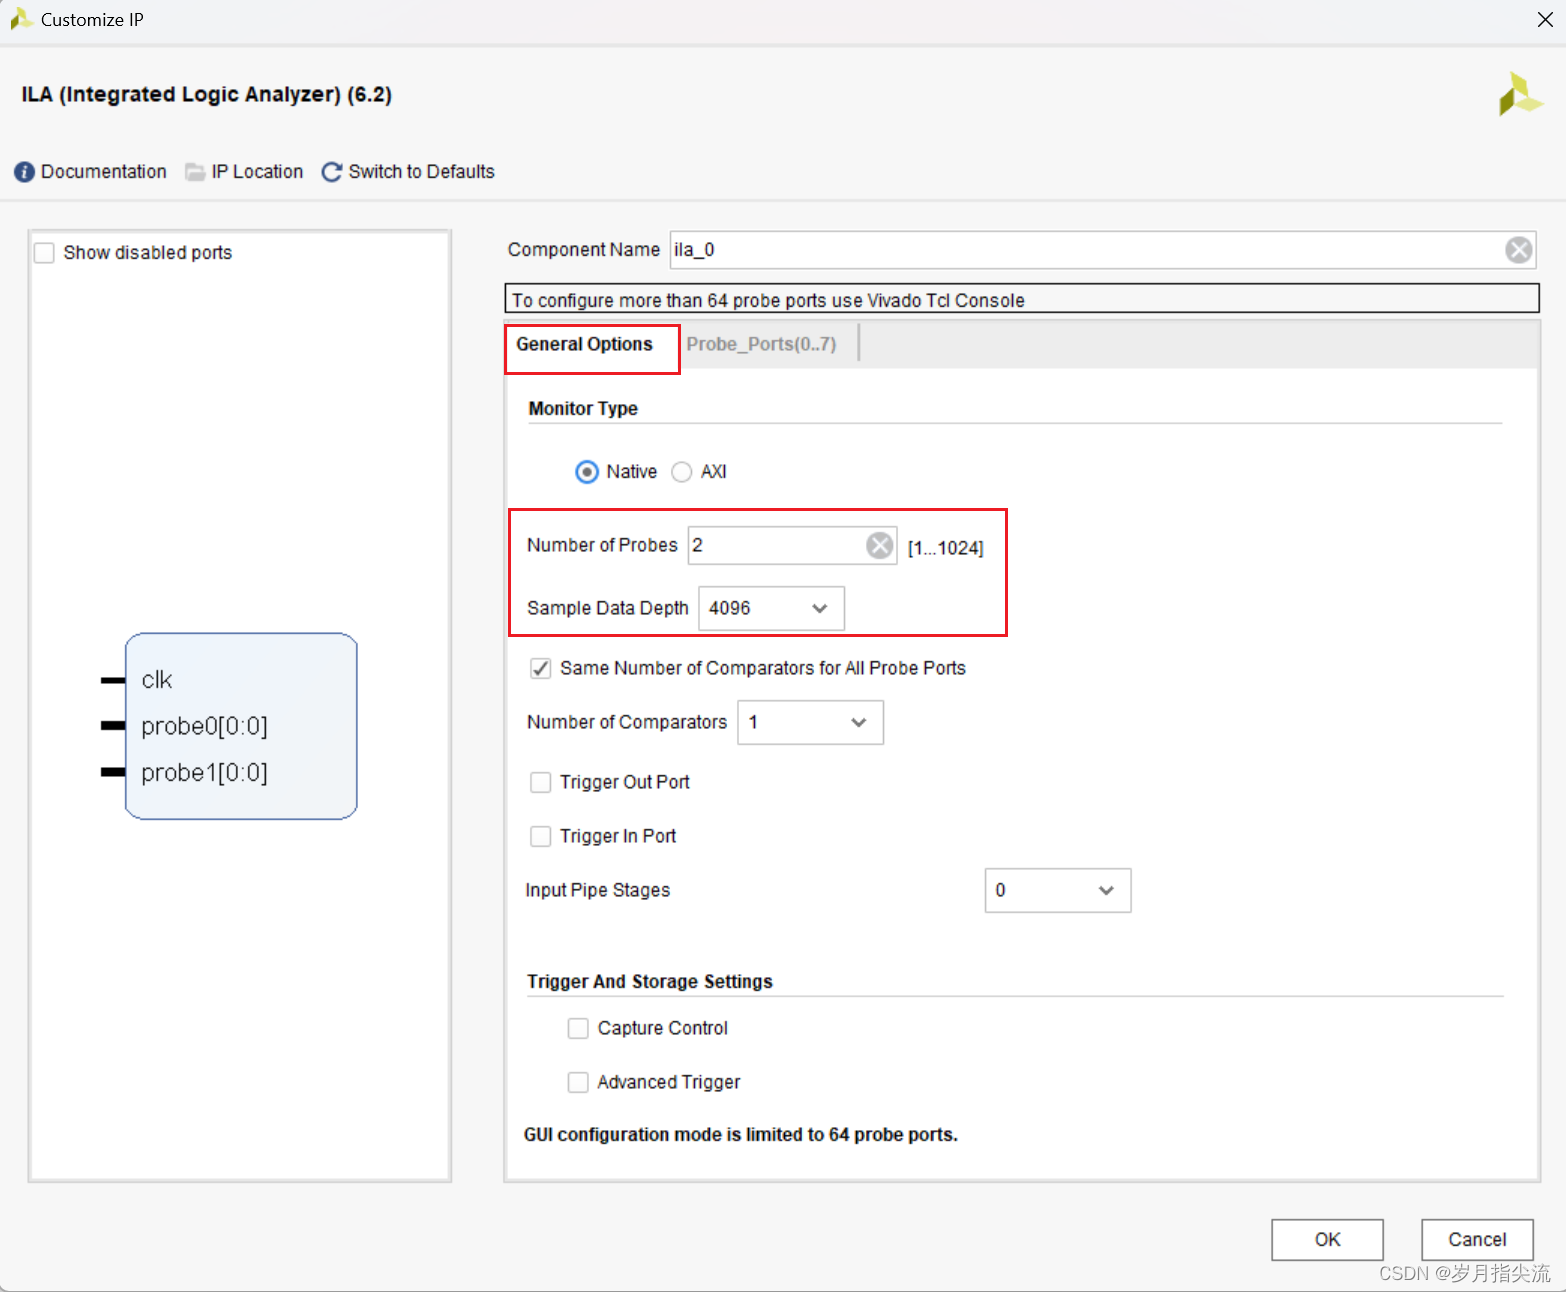This screenshot has height=1292, width=1566.
Task: Click Switch to Defaults
Action: pos(421,172)
